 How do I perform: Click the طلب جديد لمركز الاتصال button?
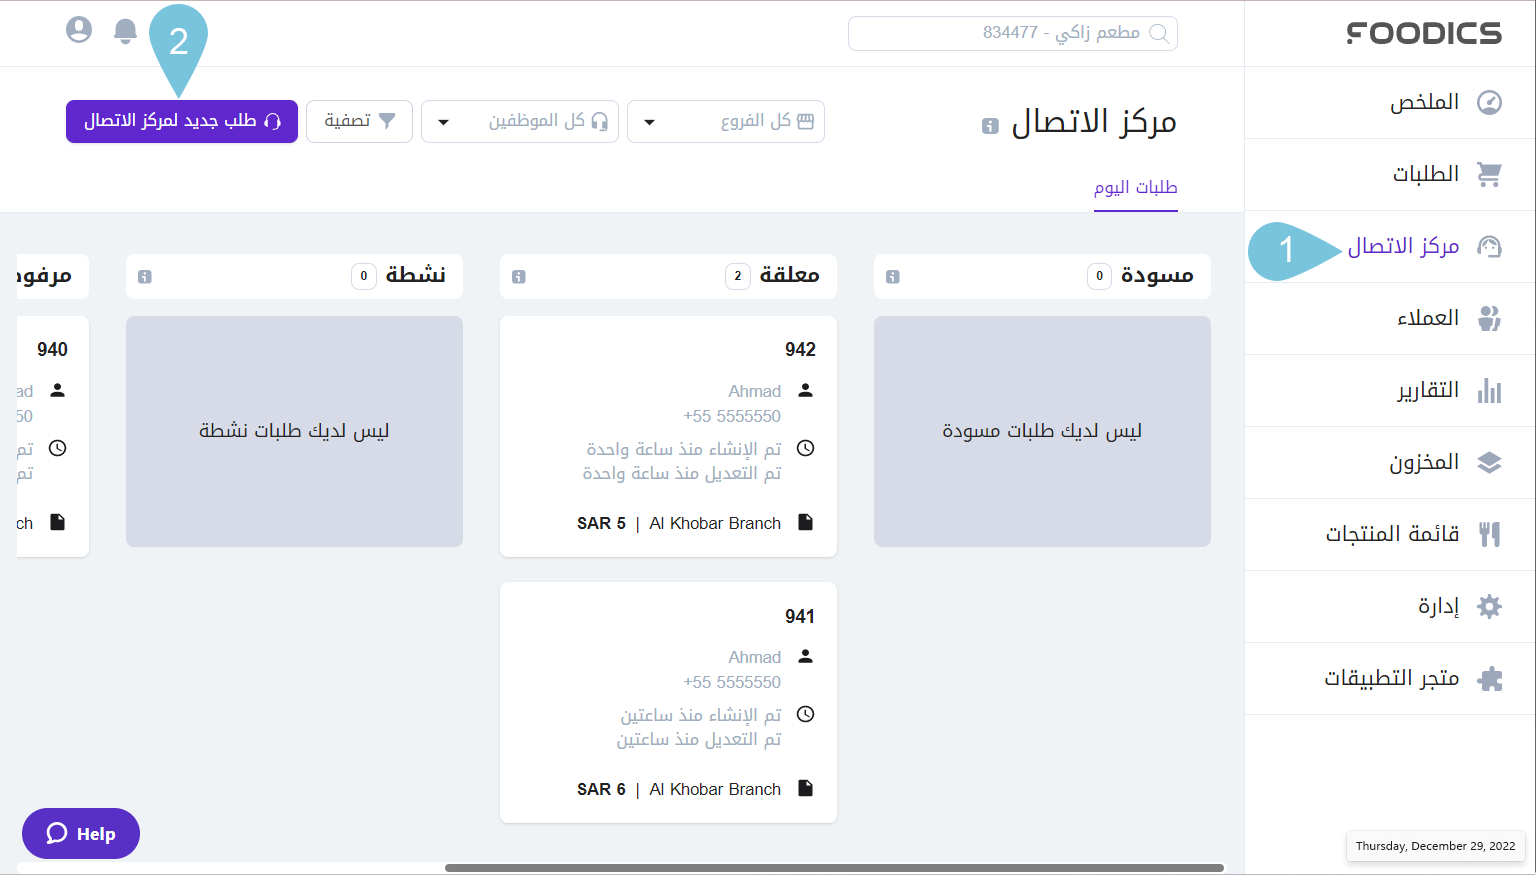click(x=181, y=121)
